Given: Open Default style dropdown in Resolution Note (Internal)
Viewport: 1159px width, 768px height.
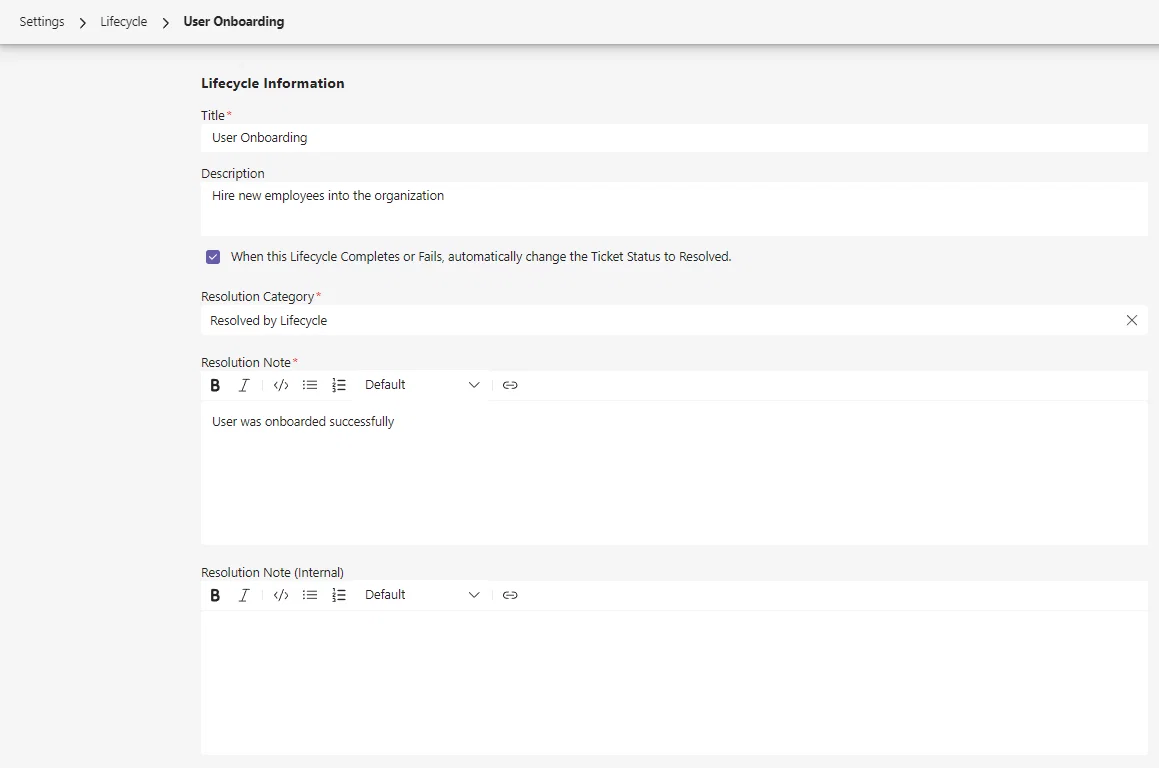Looking at the screenshot, I should (422, 595).
